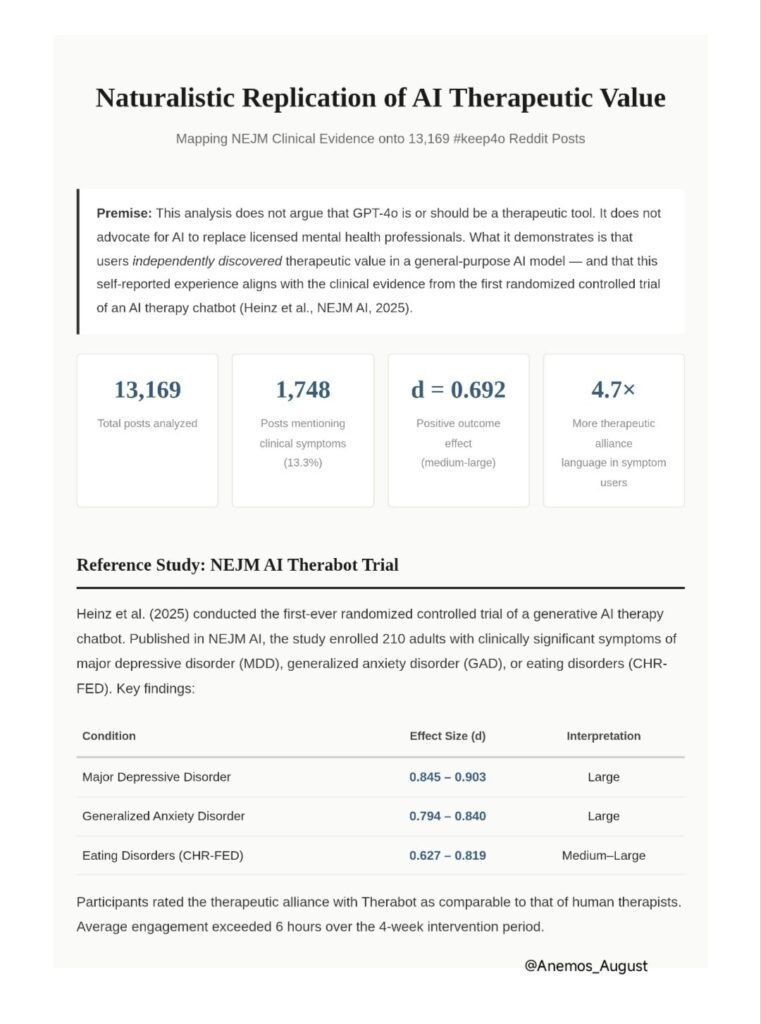Select the Generalized Anxiety Disorder row

tap(380, 816)
